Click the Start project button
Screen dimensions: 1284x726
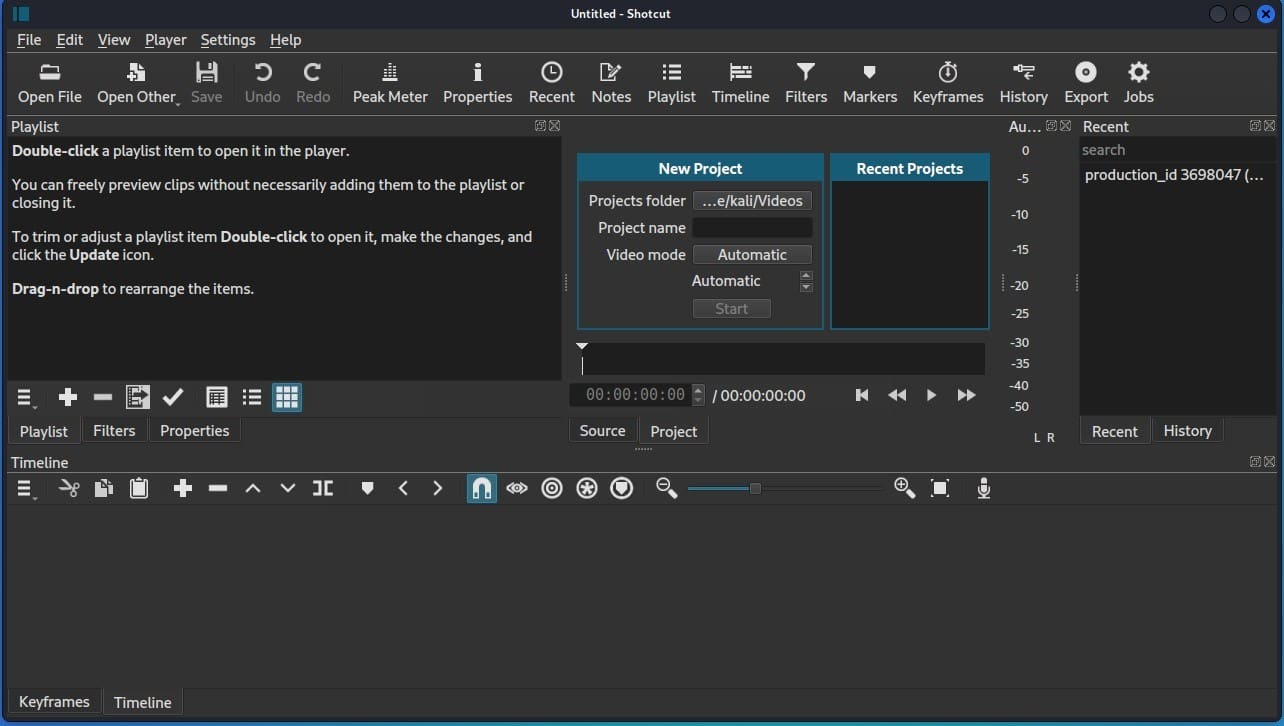click(732, 309)
